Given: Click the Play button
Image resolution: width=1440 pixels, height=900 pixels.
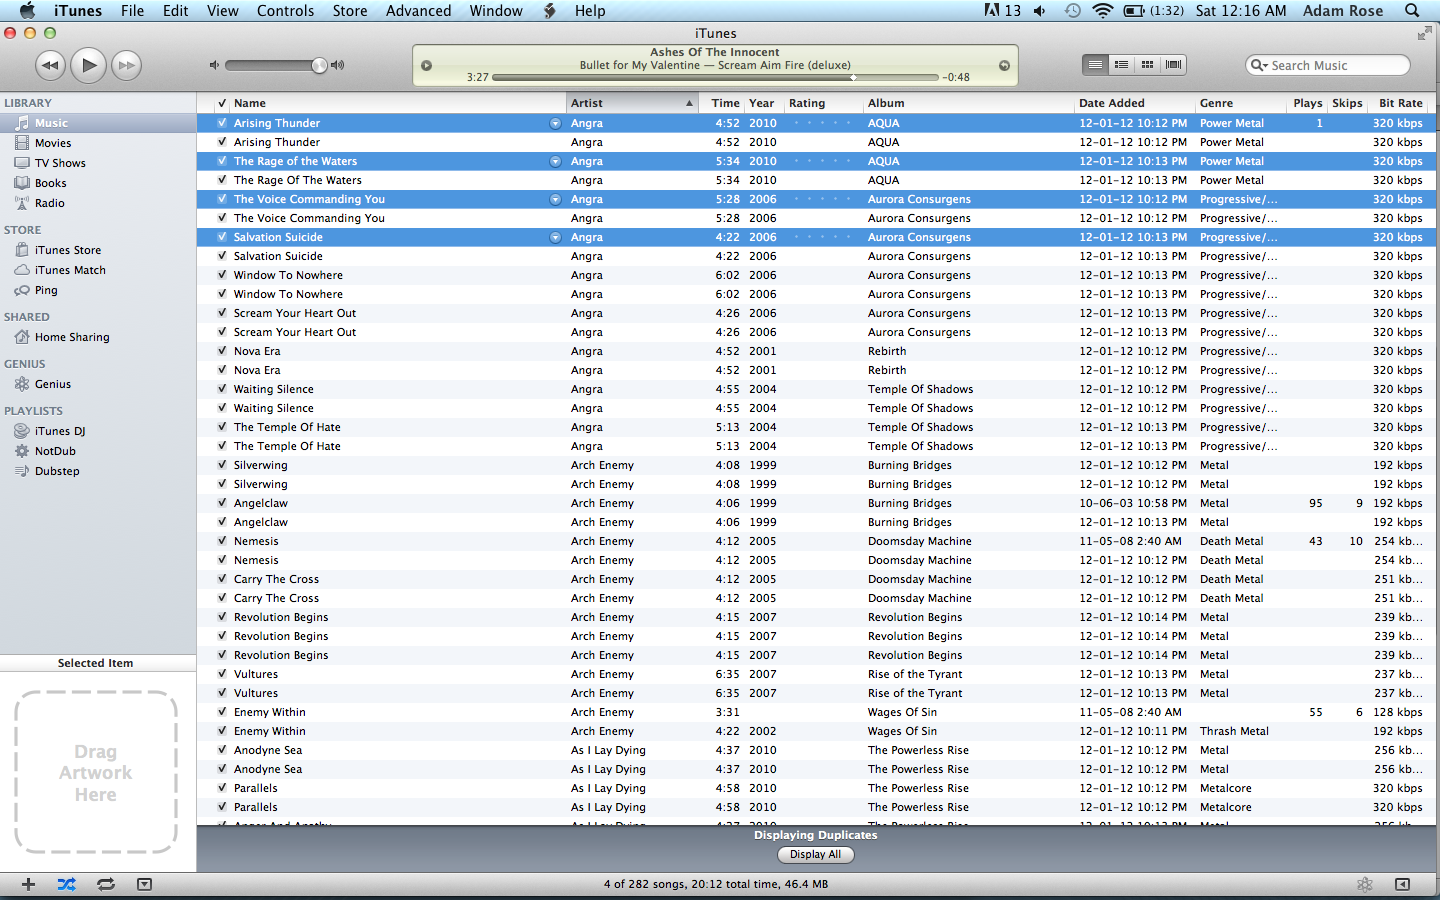Looking at the screenshot, I should tap(89, 66).
